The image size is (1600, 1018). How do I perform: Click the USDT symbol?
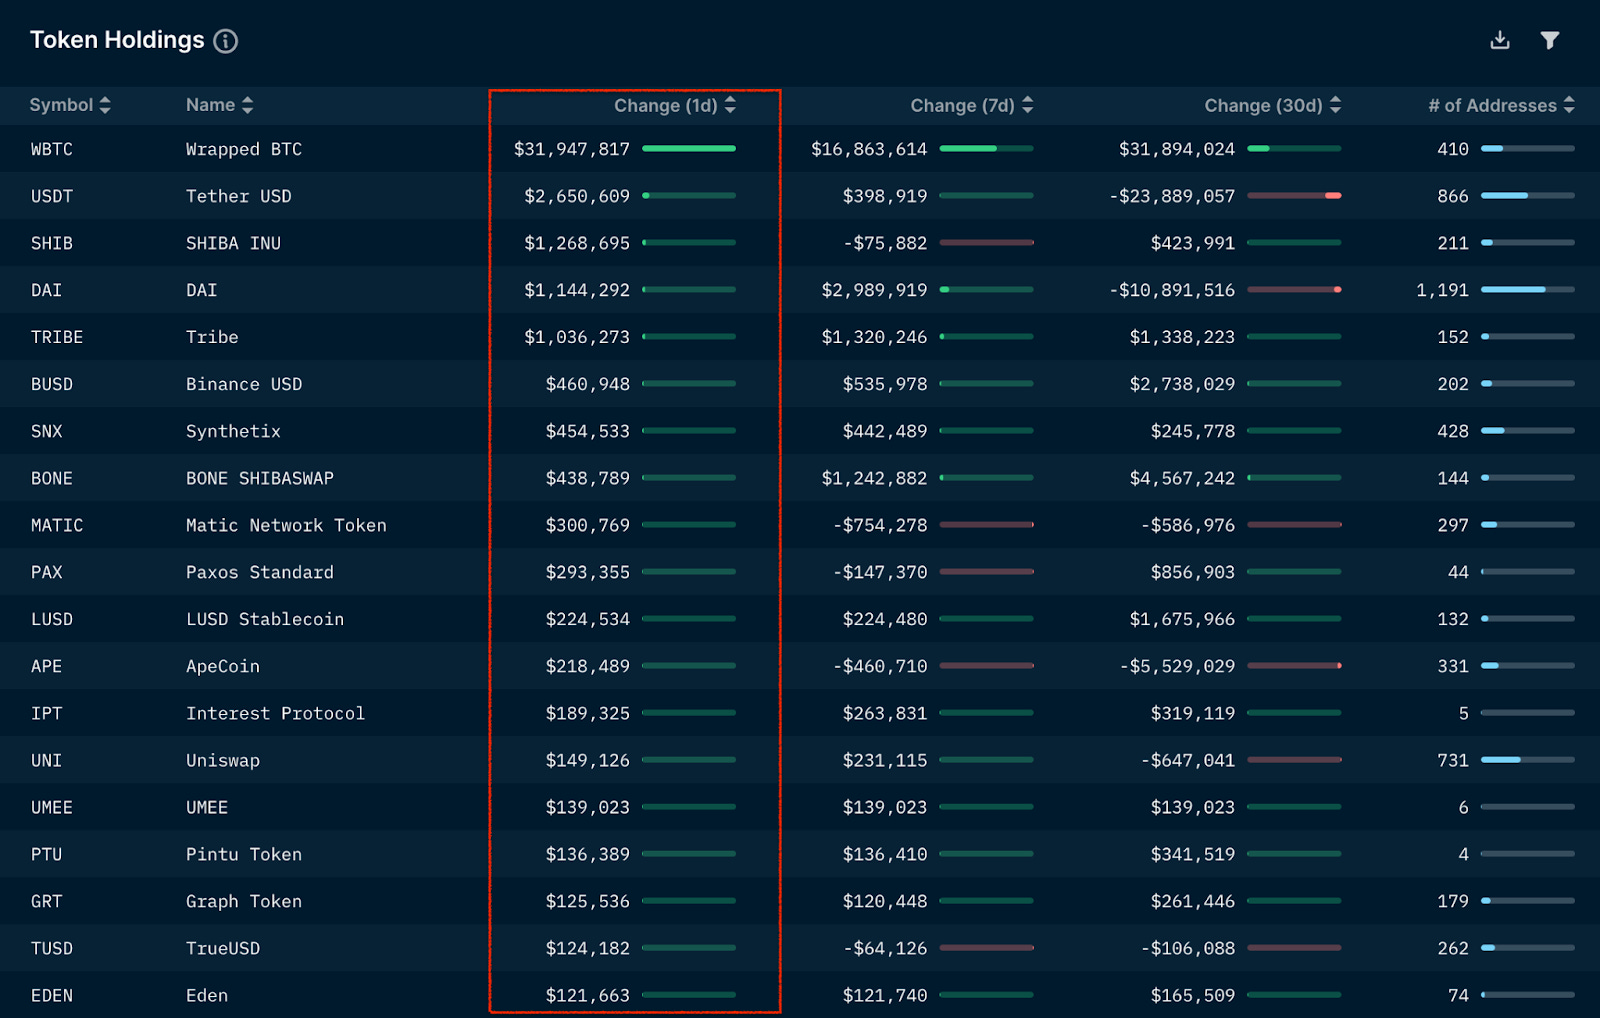pos(52,196)
